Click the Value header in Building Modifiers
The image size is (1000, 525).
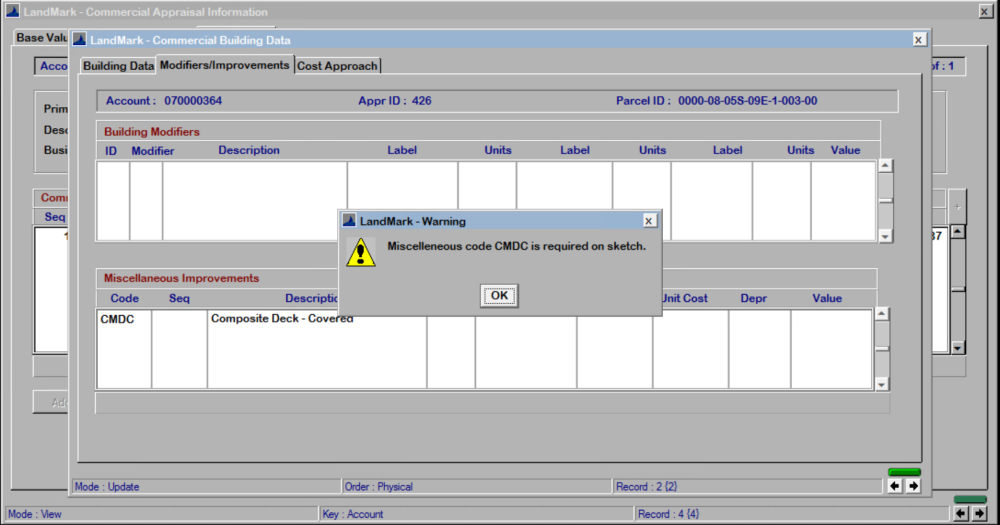point(845,150)
